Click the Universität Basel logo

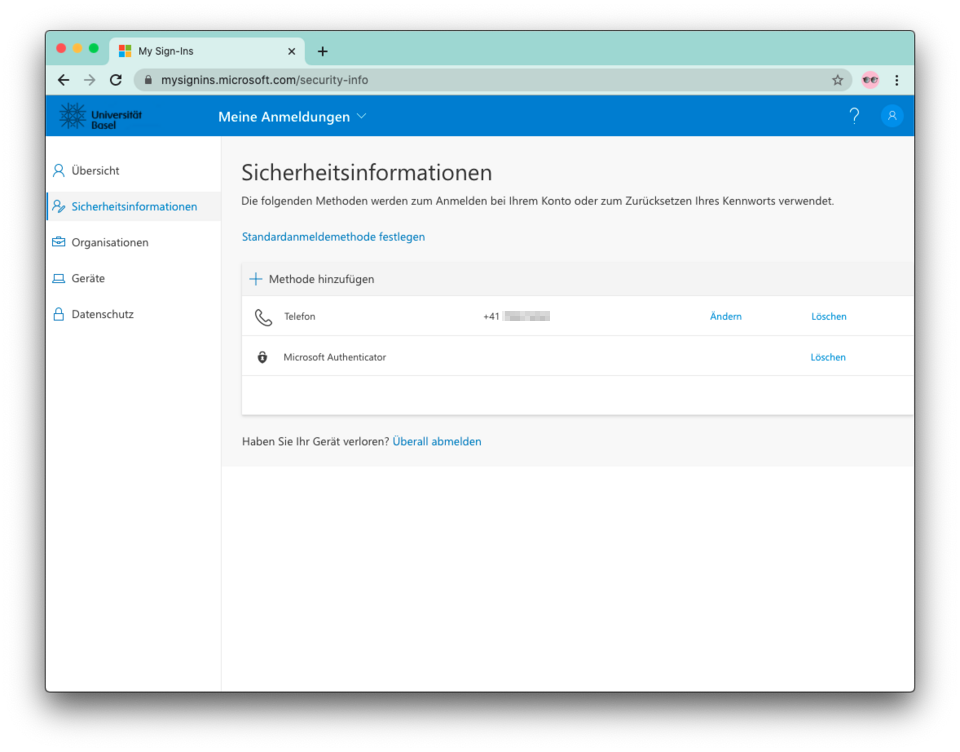pos(101,116)
